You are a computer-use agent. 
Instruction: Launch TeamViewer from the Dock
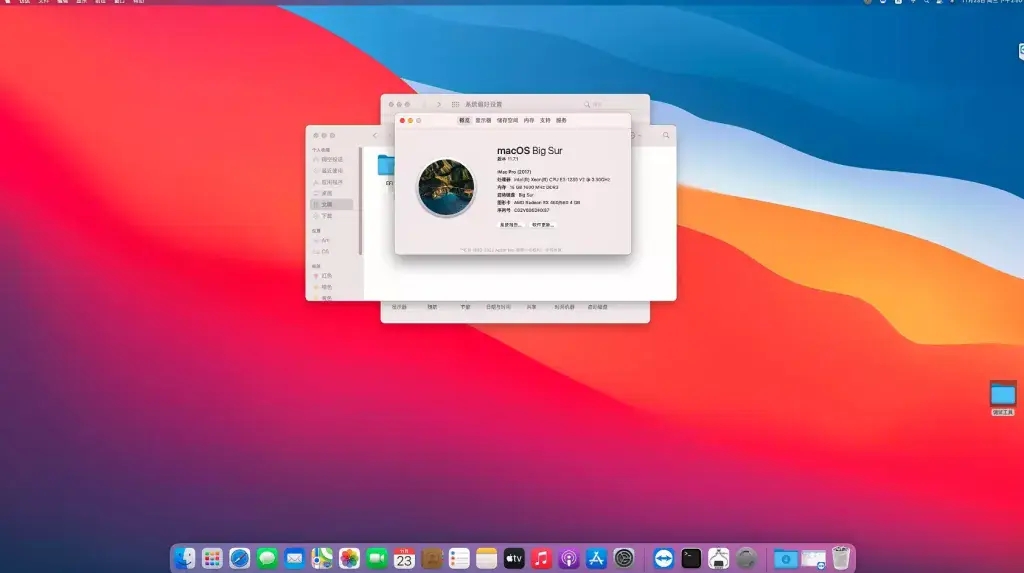coord(664,559)
